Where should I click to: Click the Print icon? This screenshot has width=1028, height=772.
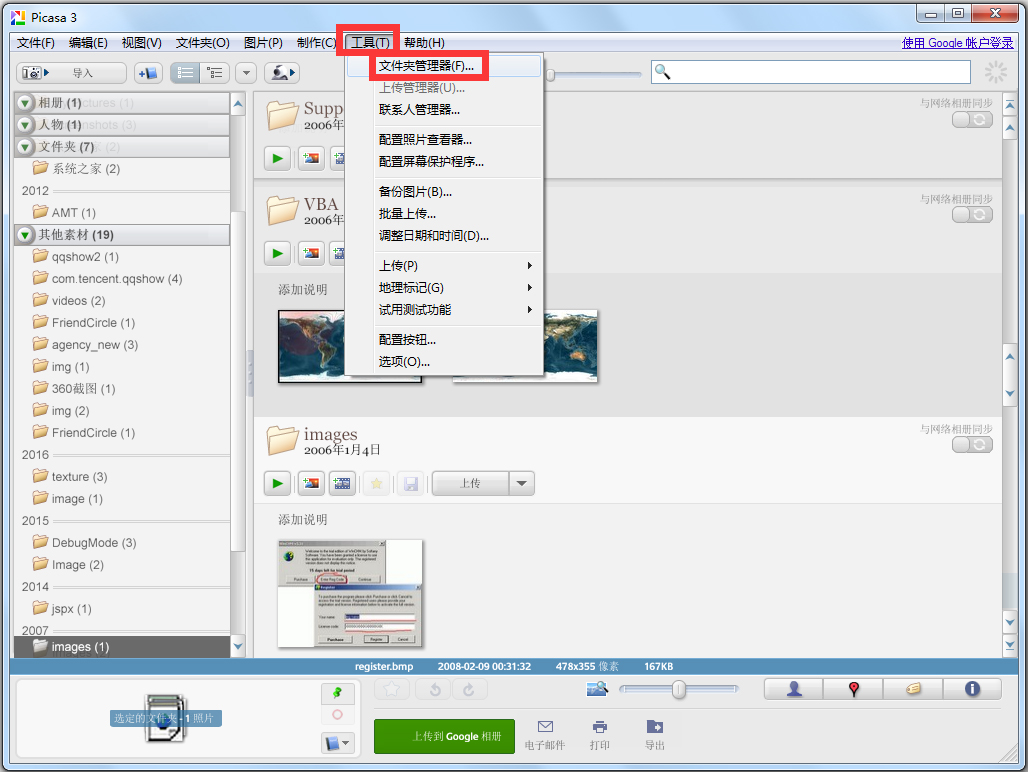tap(600, 734)
